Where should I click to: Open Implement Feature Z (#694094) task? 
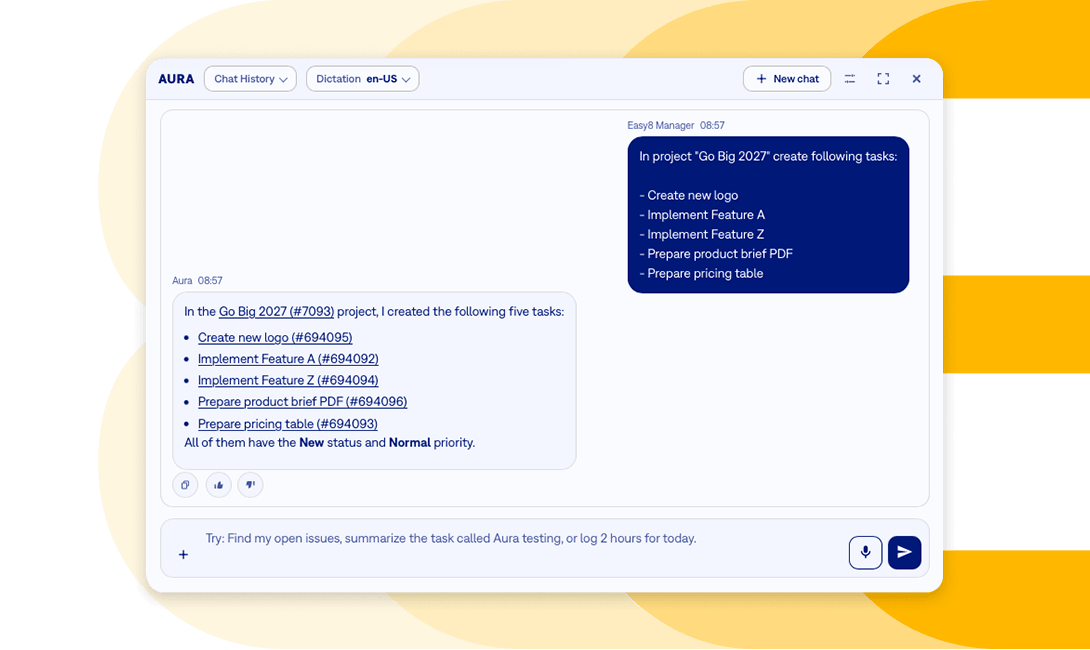pos(288,380)
